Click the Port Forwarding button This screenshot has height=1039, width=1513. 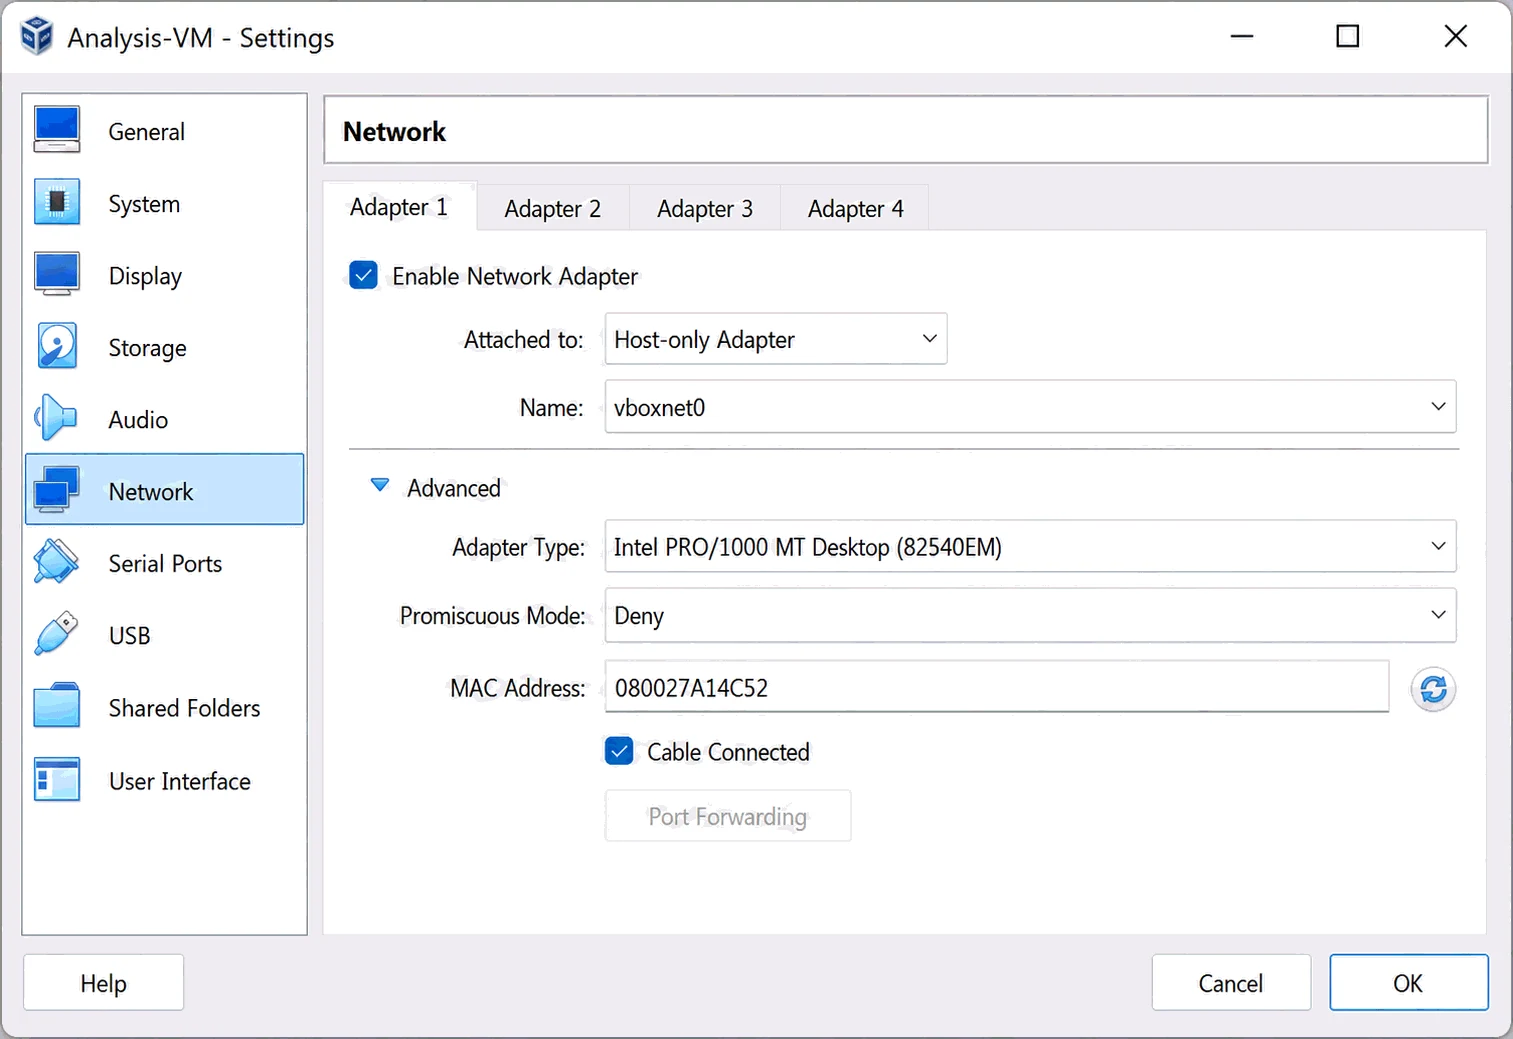click(x=728, y=816)
